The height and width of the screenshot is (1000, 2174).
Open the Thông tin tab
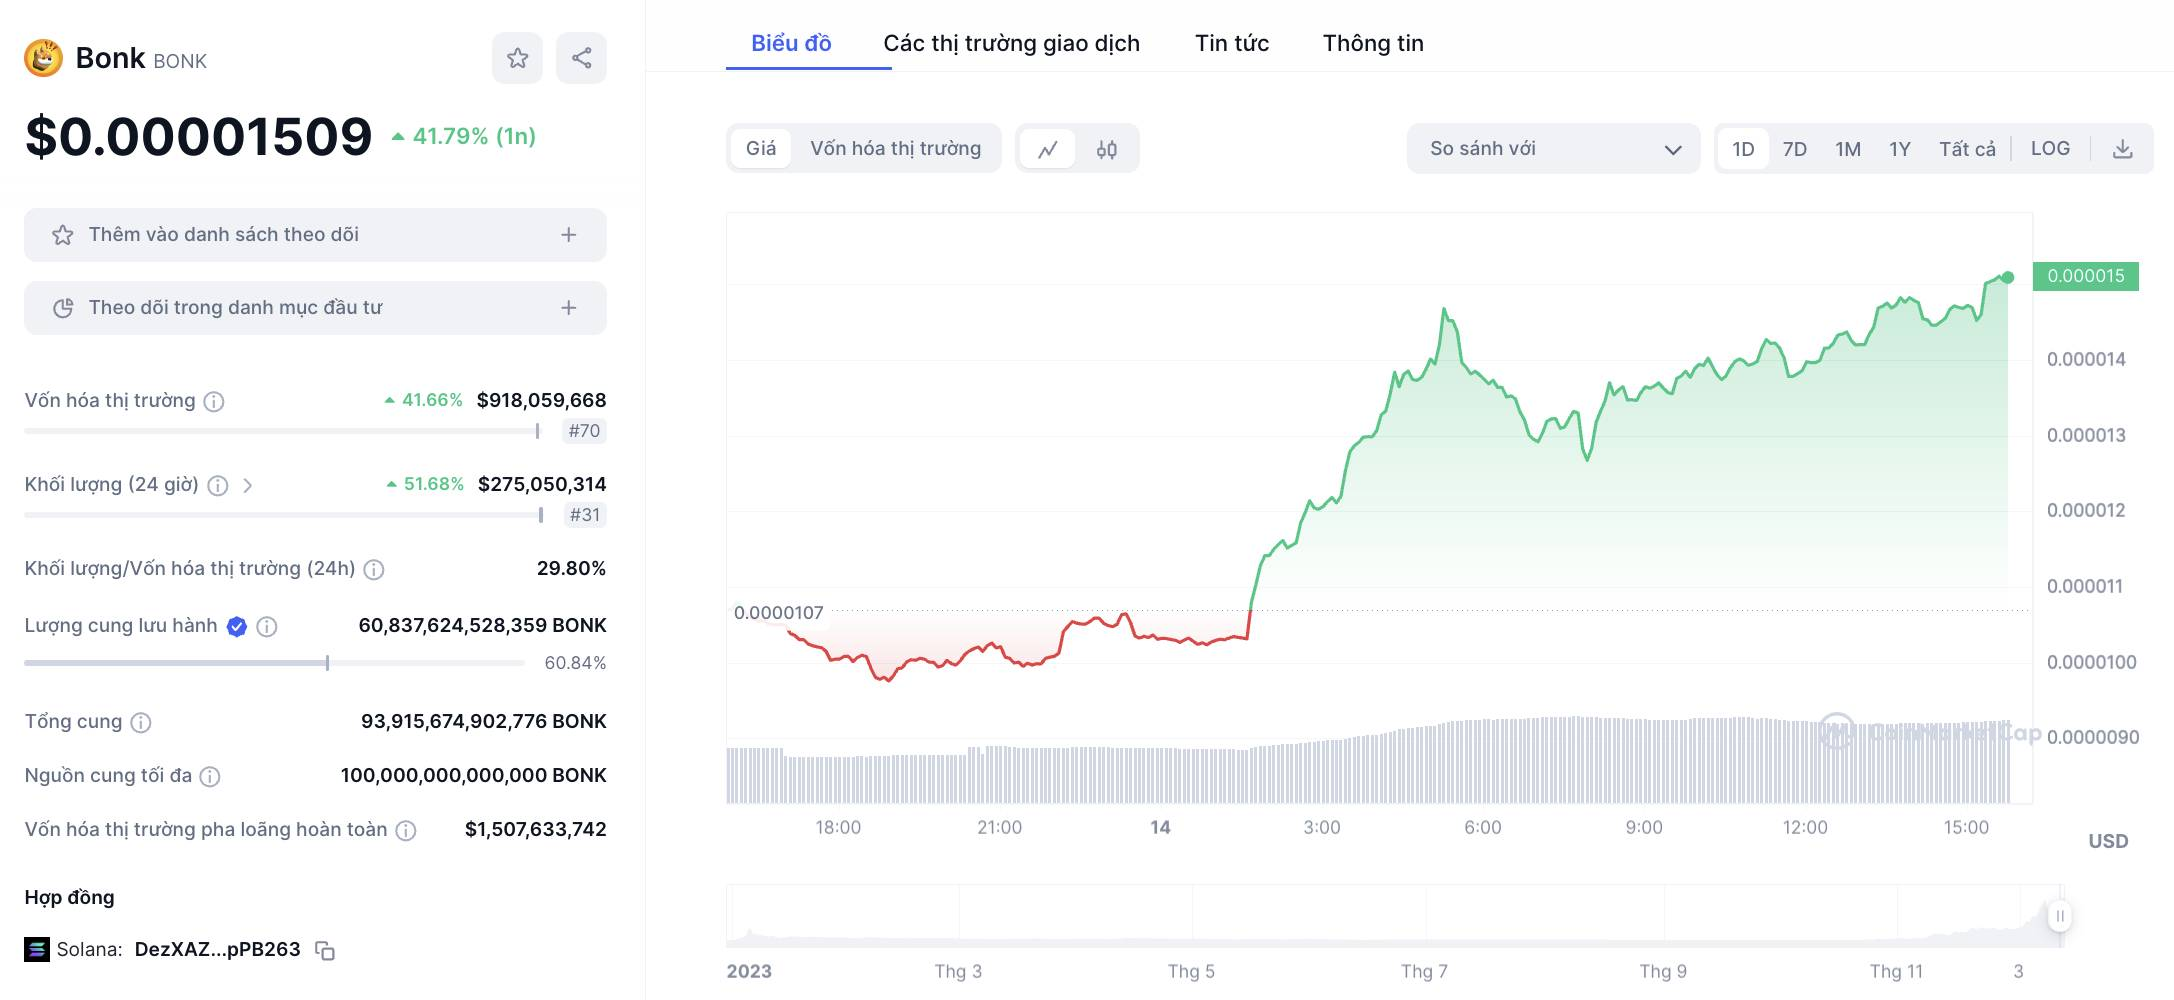tap(1373, 43)
